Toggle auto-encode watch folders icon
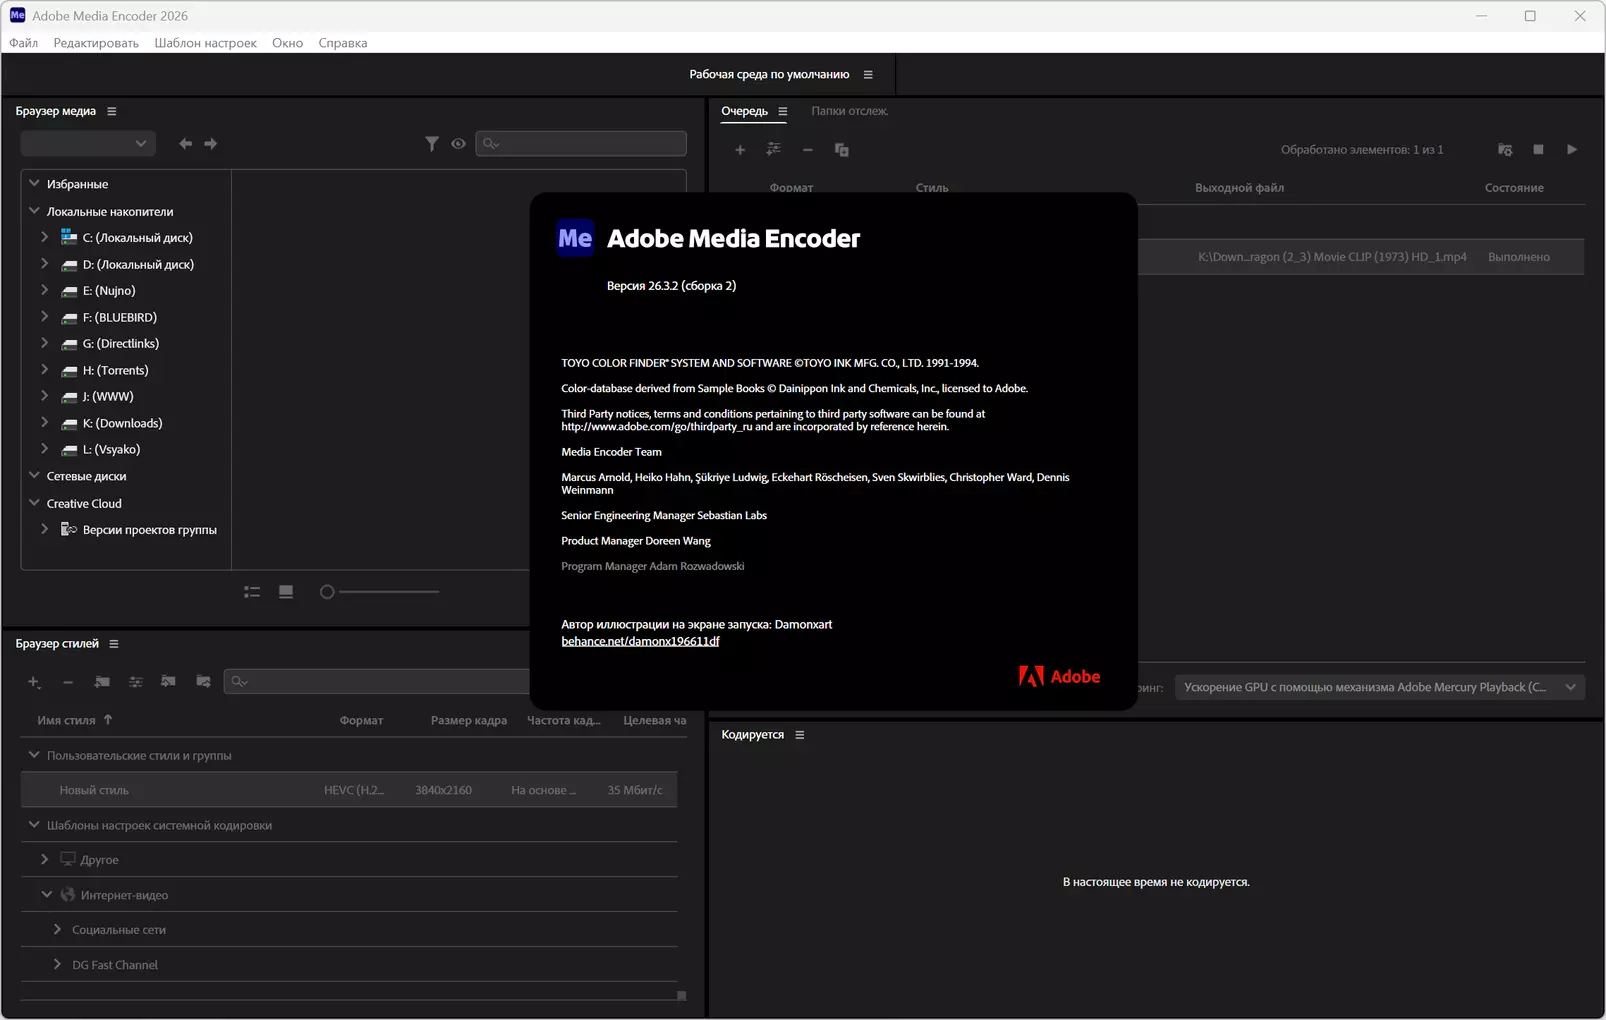 tap(1505, 150)
